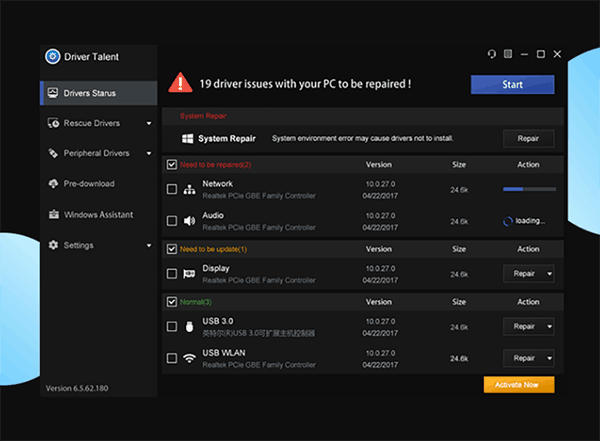Tick the Display driver checkbox
Screen dimensions: 600x441
click(172, 274)
